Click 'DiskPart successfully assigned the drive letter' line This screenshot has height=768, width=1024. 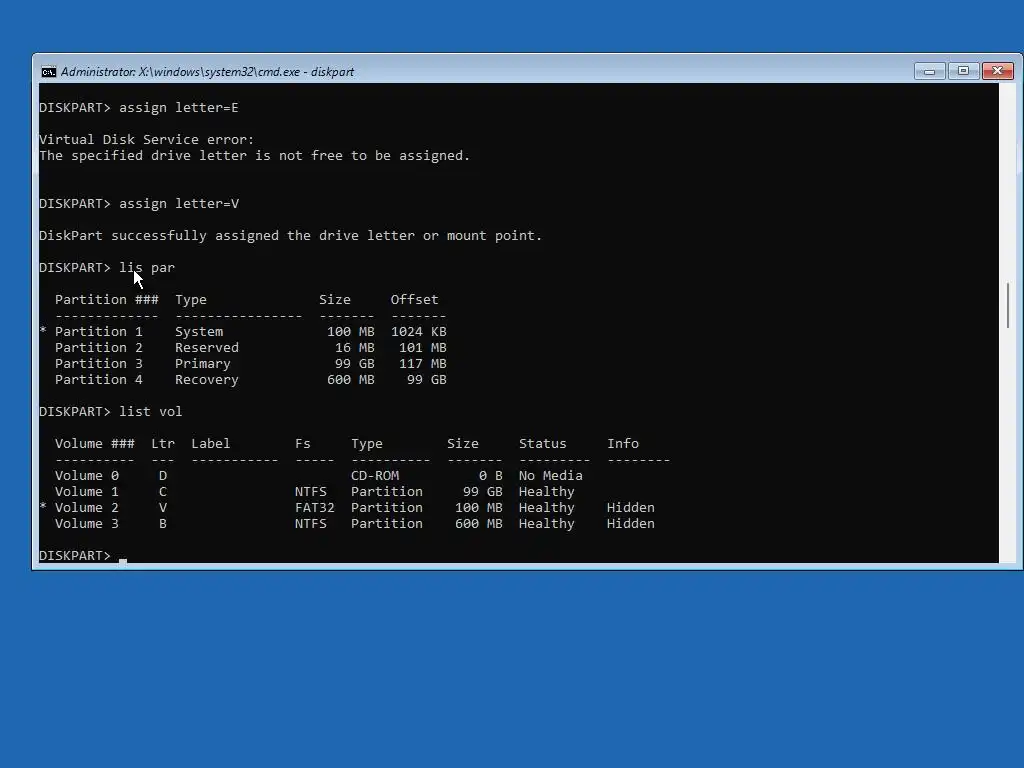point(291,235)
